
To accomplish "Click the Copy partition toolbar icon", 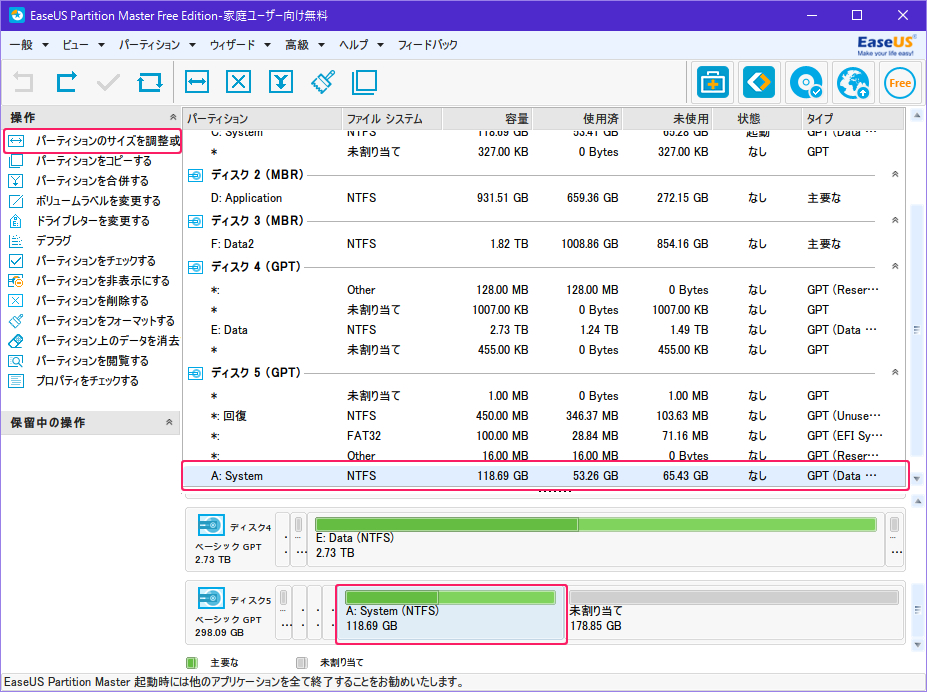I will point(364,82).
